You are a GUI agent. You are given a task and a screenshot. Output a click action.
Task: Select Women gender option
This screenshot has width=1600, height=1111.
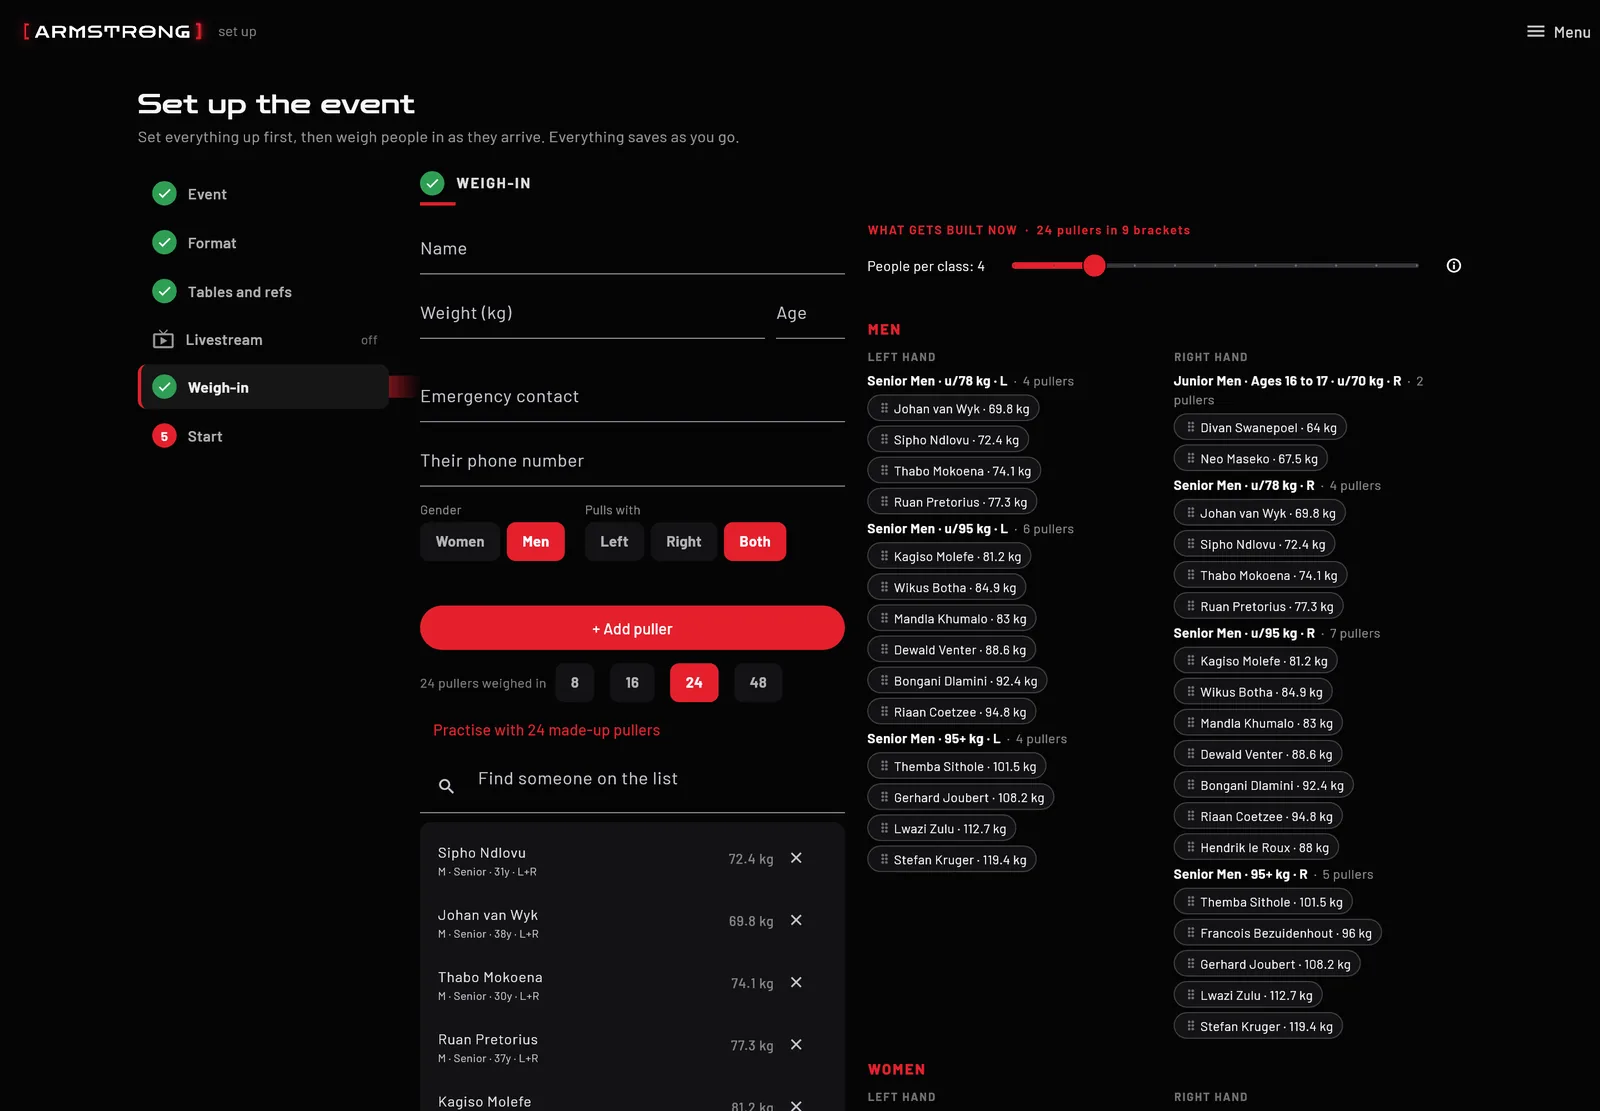coord(460,542)
